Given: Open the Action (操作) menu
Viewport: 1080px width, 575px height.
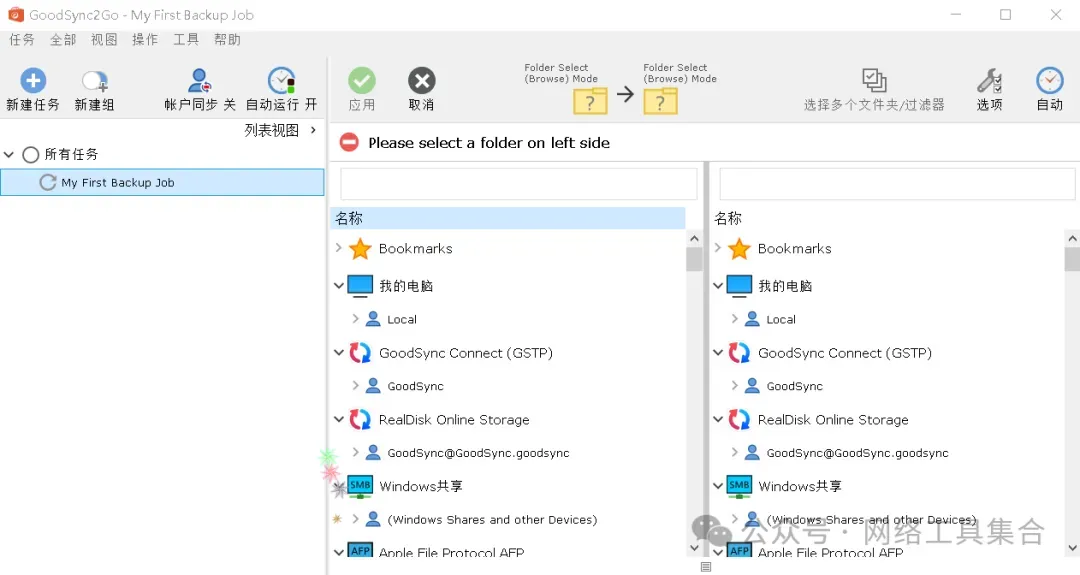Looking at the screenshot, I should pyautogui.click(x=145, y=39).
